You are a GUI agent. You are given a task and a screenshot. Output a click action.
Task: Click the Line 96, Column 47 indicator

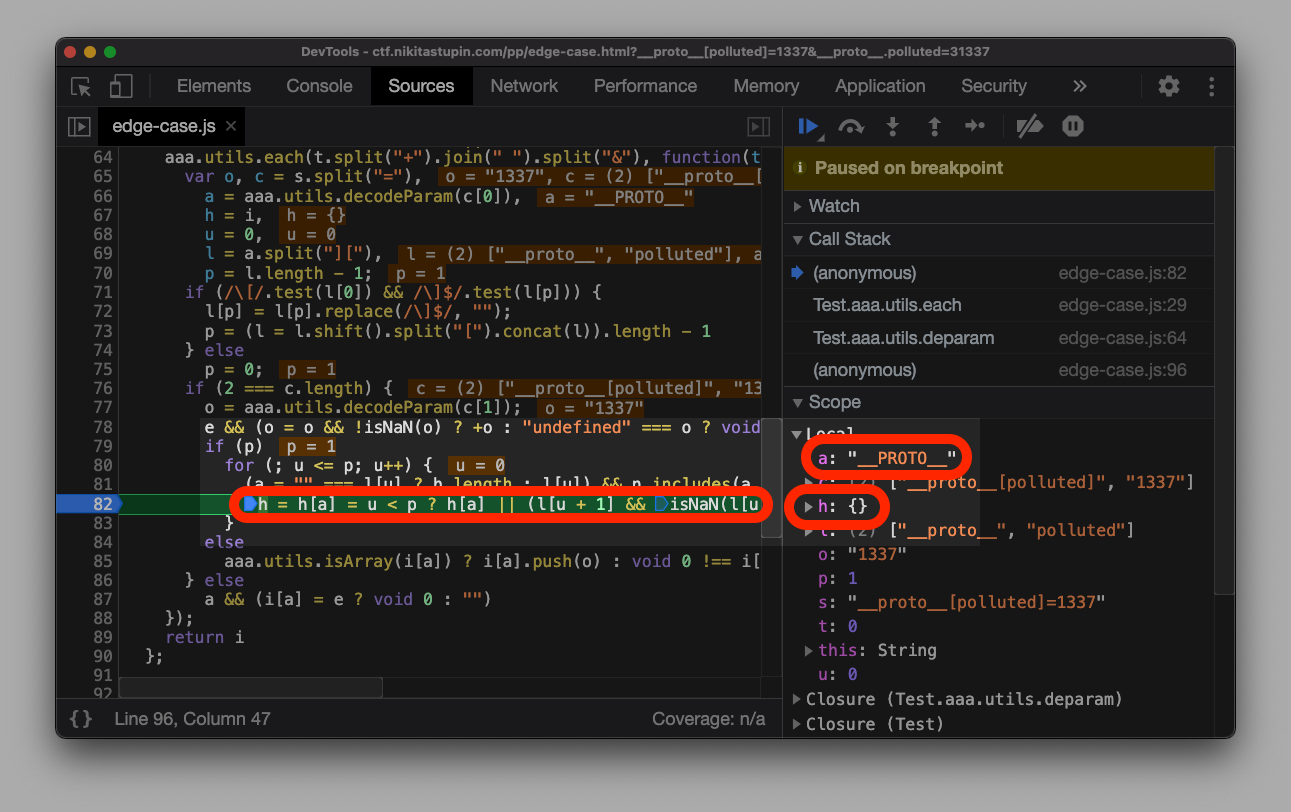point(192,718)
